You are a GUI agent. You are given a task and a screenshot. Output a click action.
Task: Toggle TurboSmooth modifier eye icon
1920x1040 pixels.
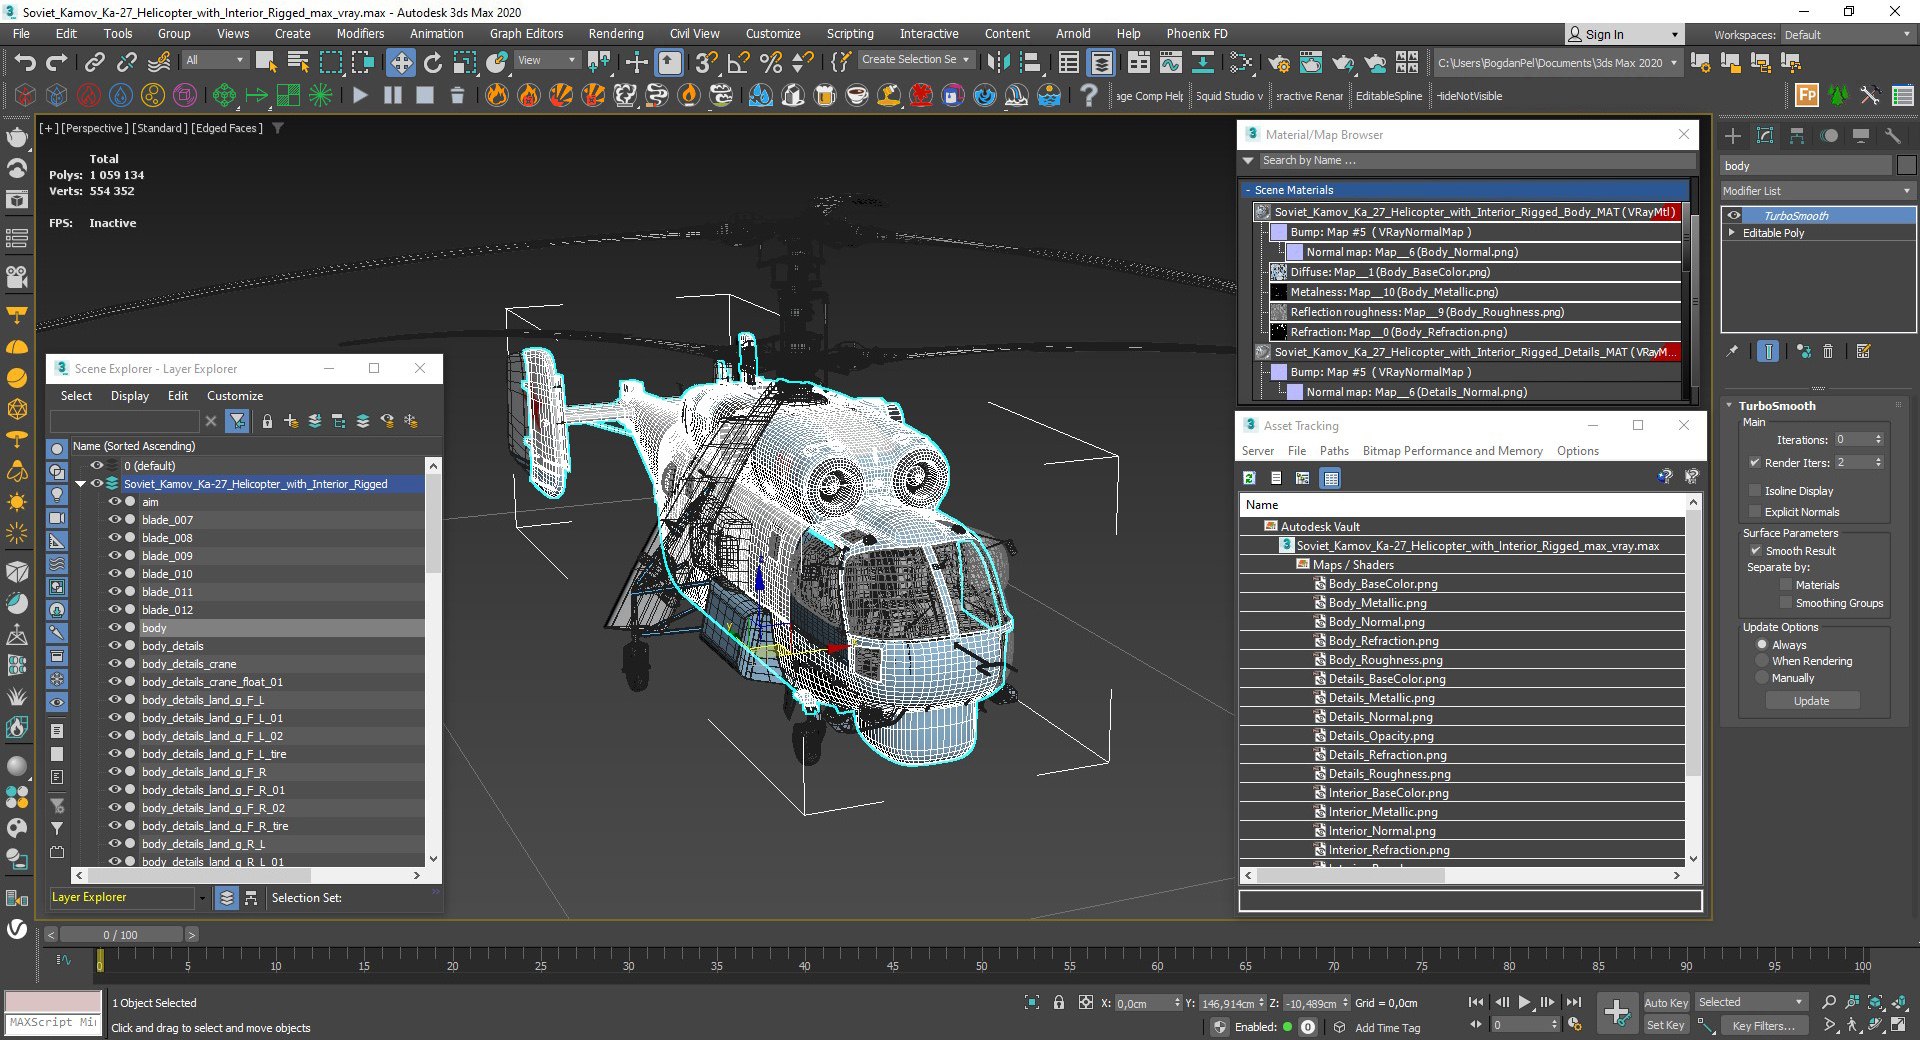(1734, 216)
